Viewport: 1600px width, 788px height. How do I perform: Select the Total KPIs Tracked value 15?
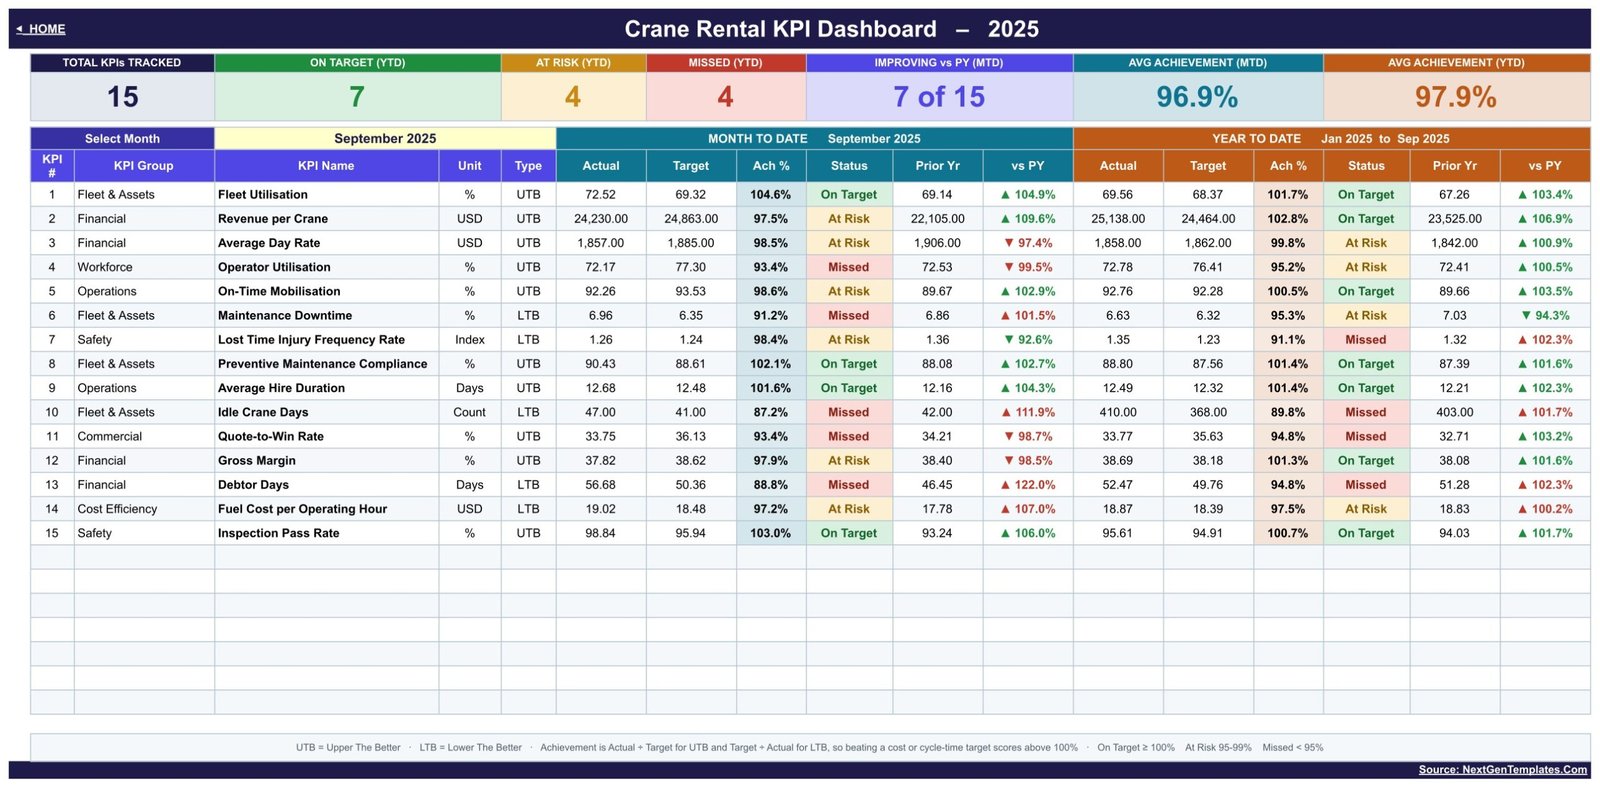(122, 97)
